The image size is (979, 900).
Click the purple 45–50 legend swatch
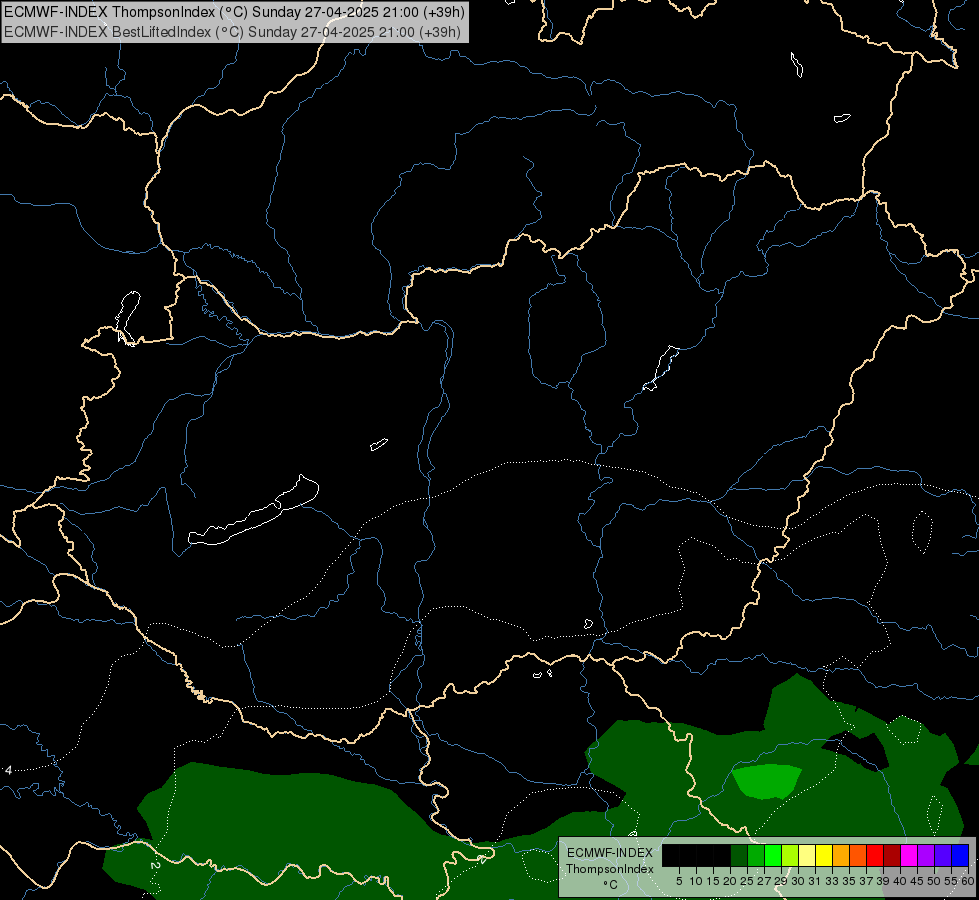pyautogui.click(x=926, y=855)
